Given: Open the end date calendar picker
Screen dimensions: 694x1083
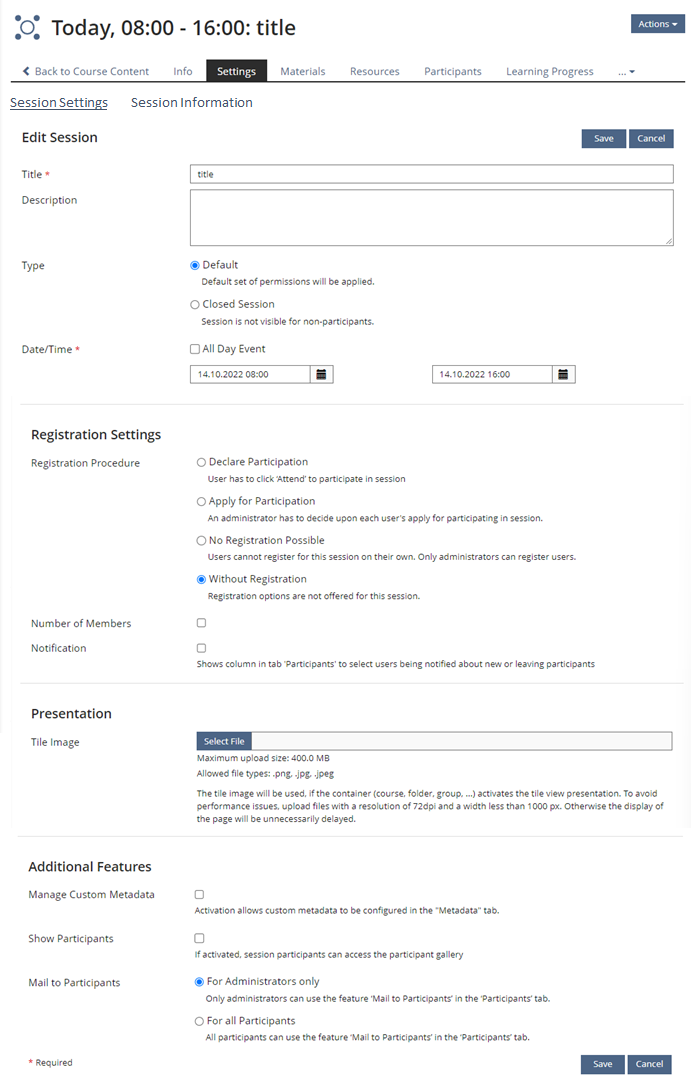Looking at the screenshot, I should (x=563, y=374).
